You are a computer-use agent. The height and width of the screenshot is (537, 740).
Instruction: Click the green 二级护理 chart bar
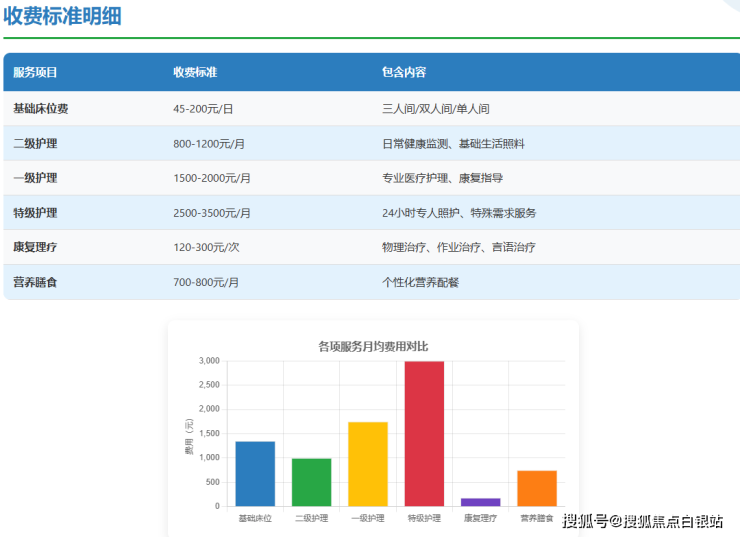pyautogui.click(x=311, y=482)
